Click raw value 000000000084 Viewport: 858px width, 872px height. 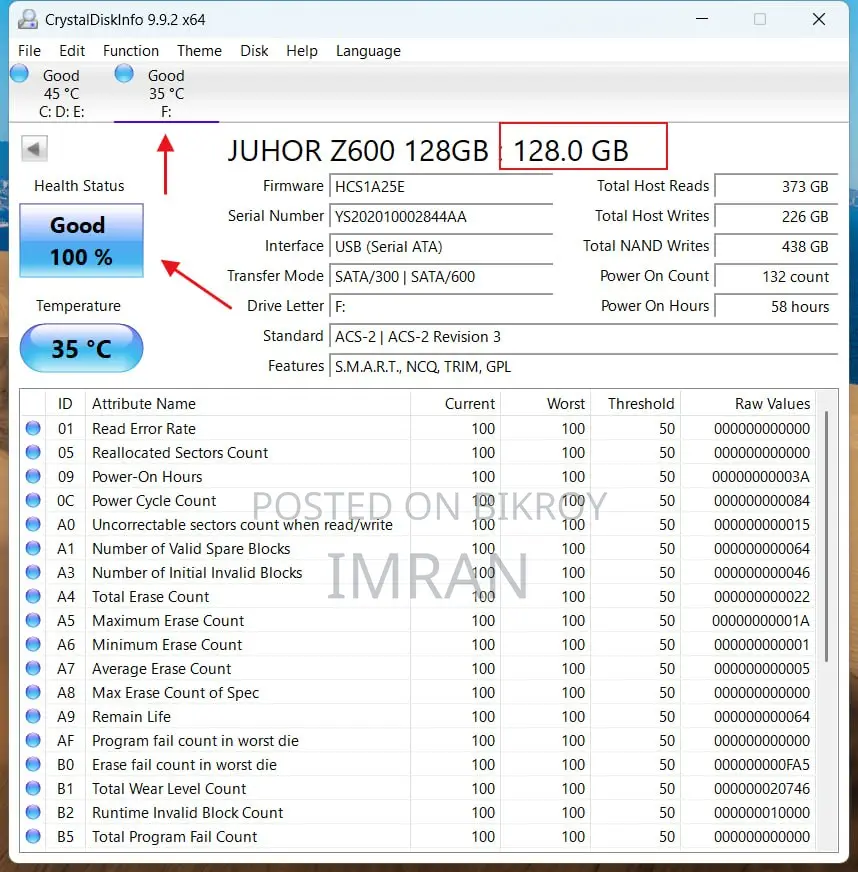coord(762,501)
